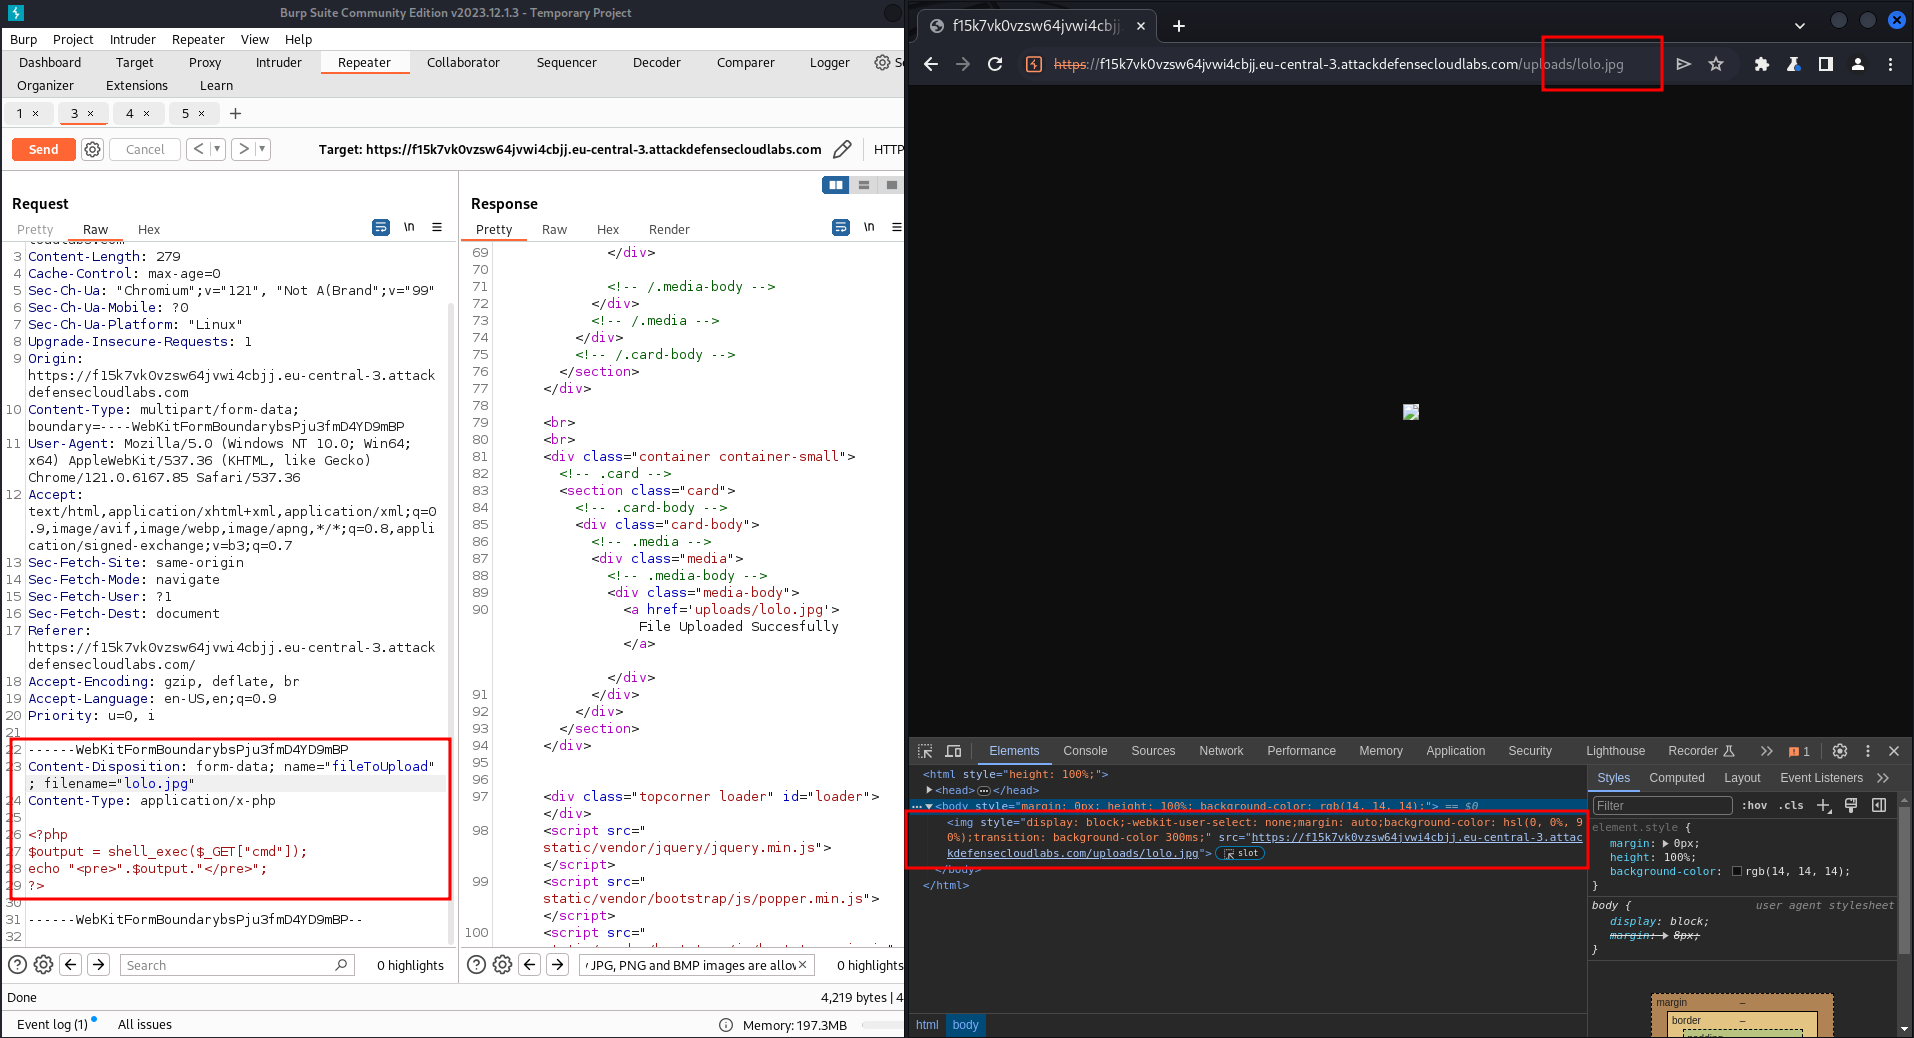Open the browser tab search dropdown
Screen dimensions: 1914x1038
(1800, 26)
